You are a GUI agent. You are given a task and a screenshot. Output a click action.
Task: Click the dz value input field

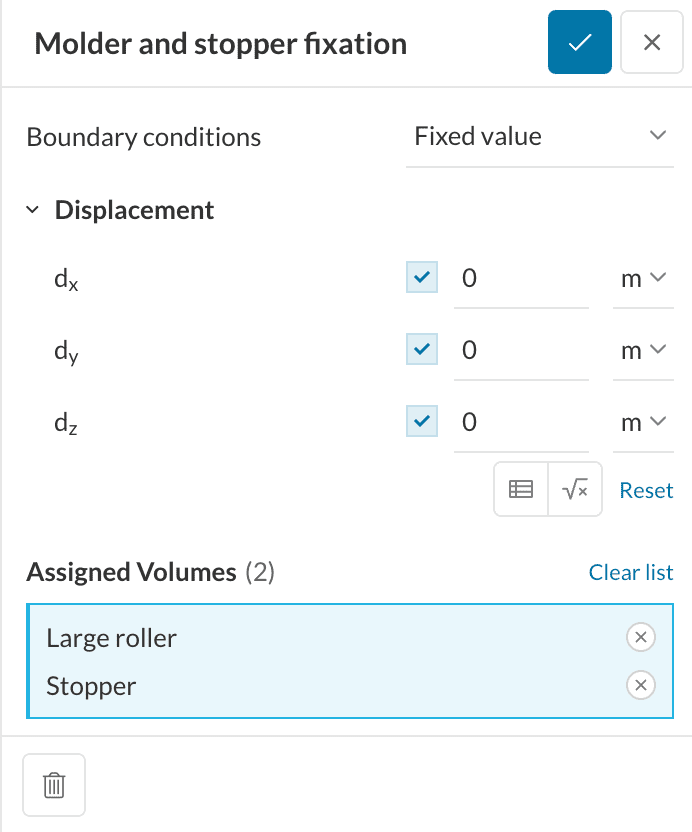(x=520, y=423)
